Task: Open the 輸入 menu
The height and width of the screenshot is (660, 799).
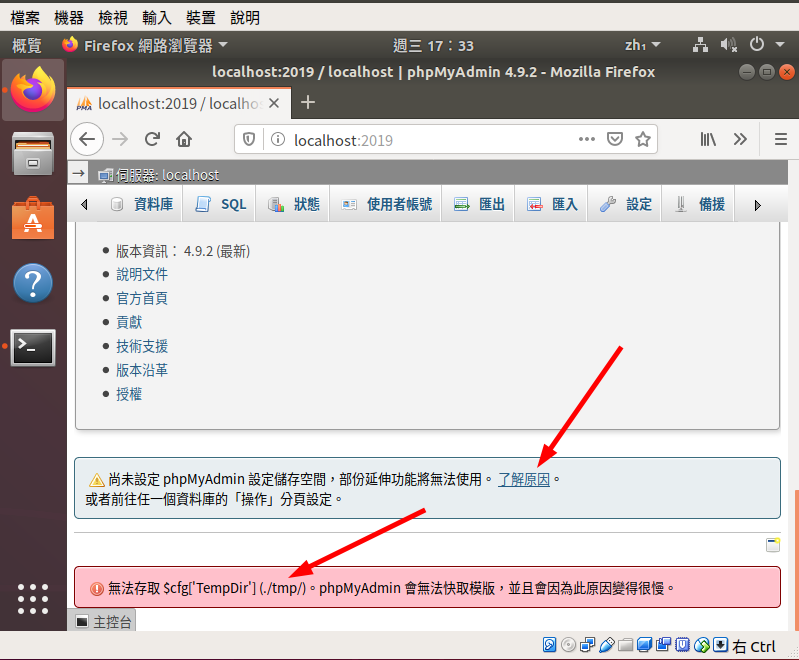Action: [157, 18]
